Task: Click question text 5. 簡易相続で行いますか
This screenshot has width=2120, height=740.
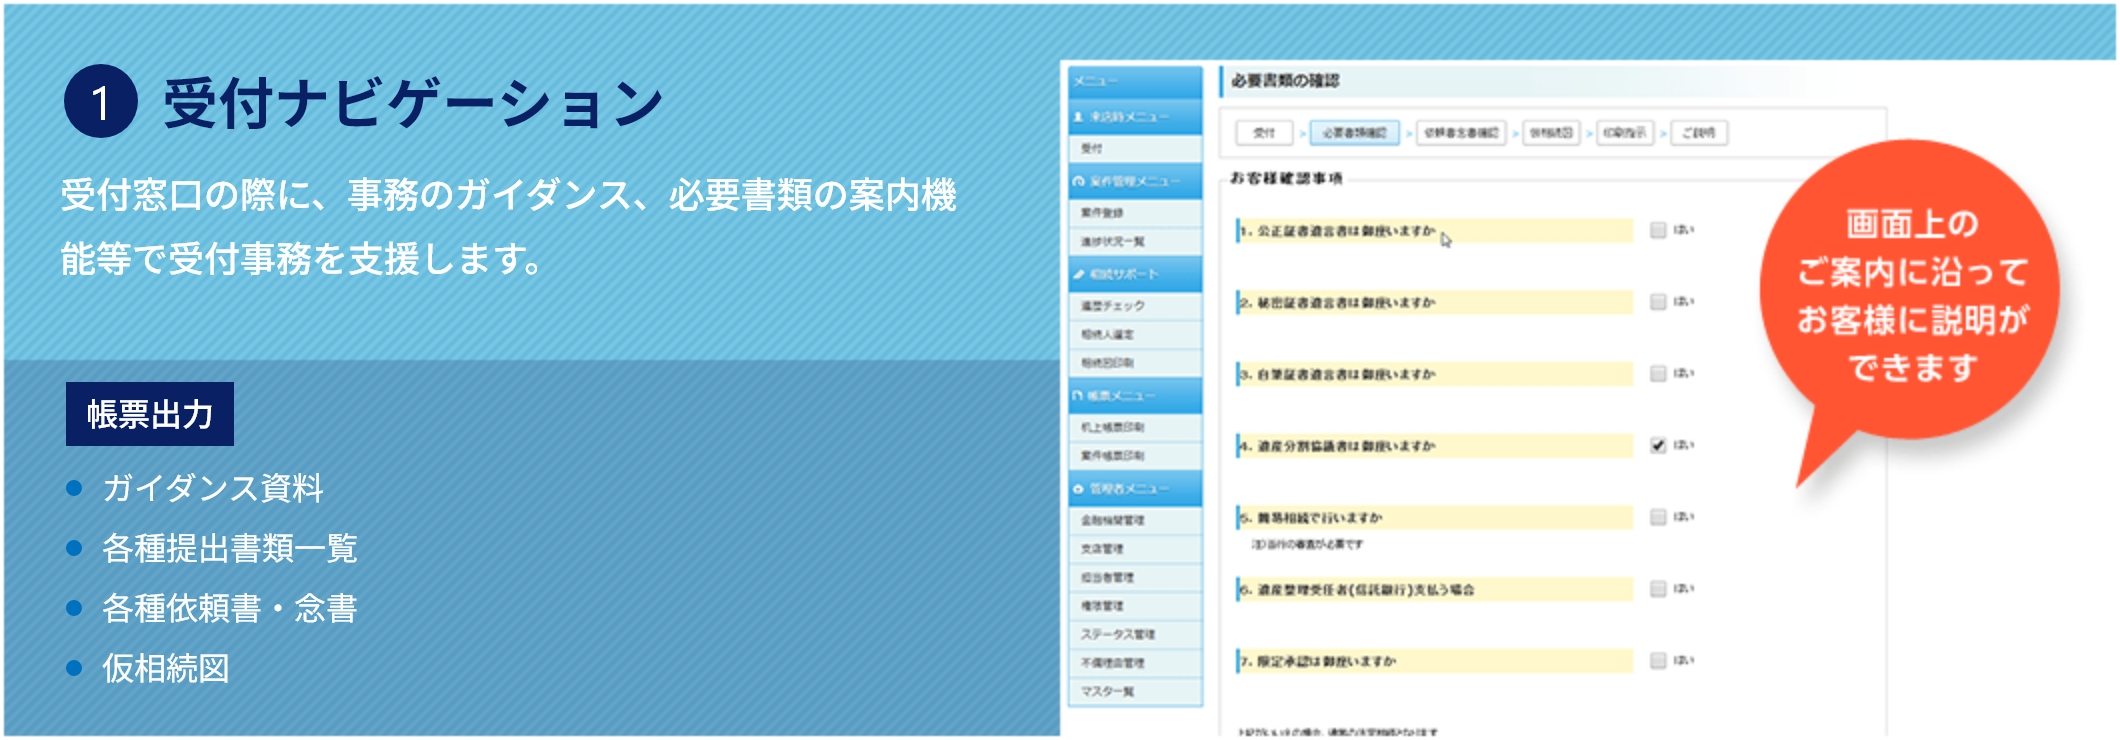Action: (x=1311, y=518)
